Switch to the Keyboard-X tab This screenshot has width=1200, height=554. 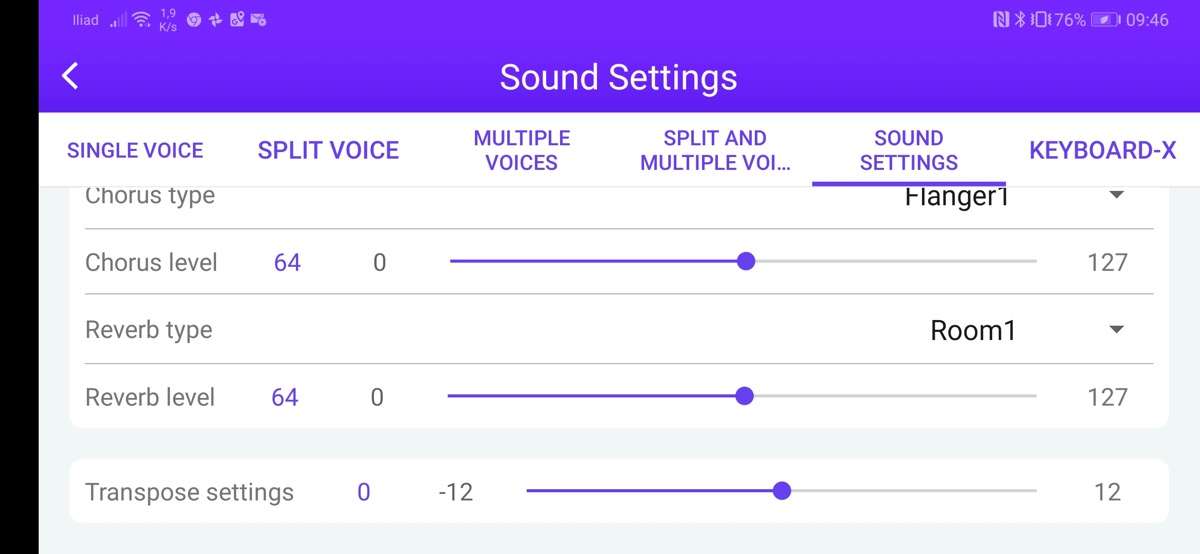(x=1102, y=150)
